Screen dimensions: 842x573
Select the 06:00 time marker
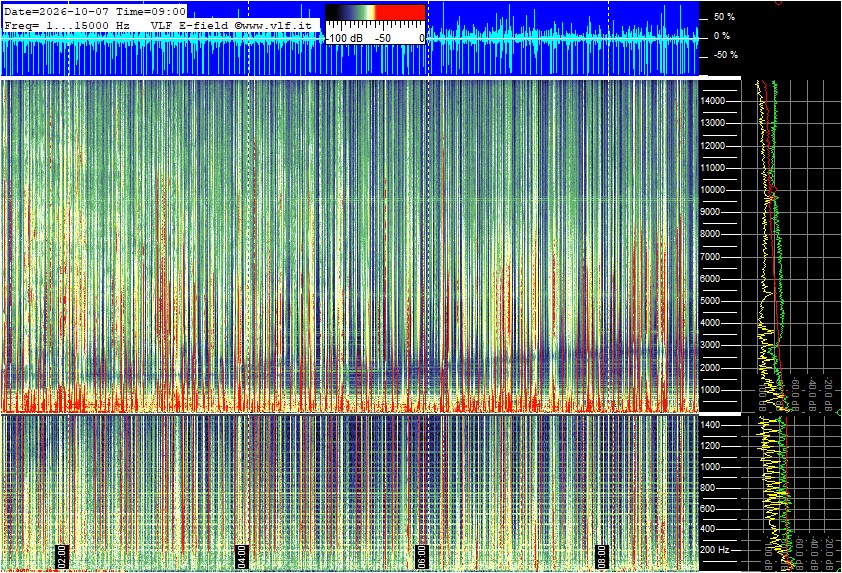click(422, 556)
